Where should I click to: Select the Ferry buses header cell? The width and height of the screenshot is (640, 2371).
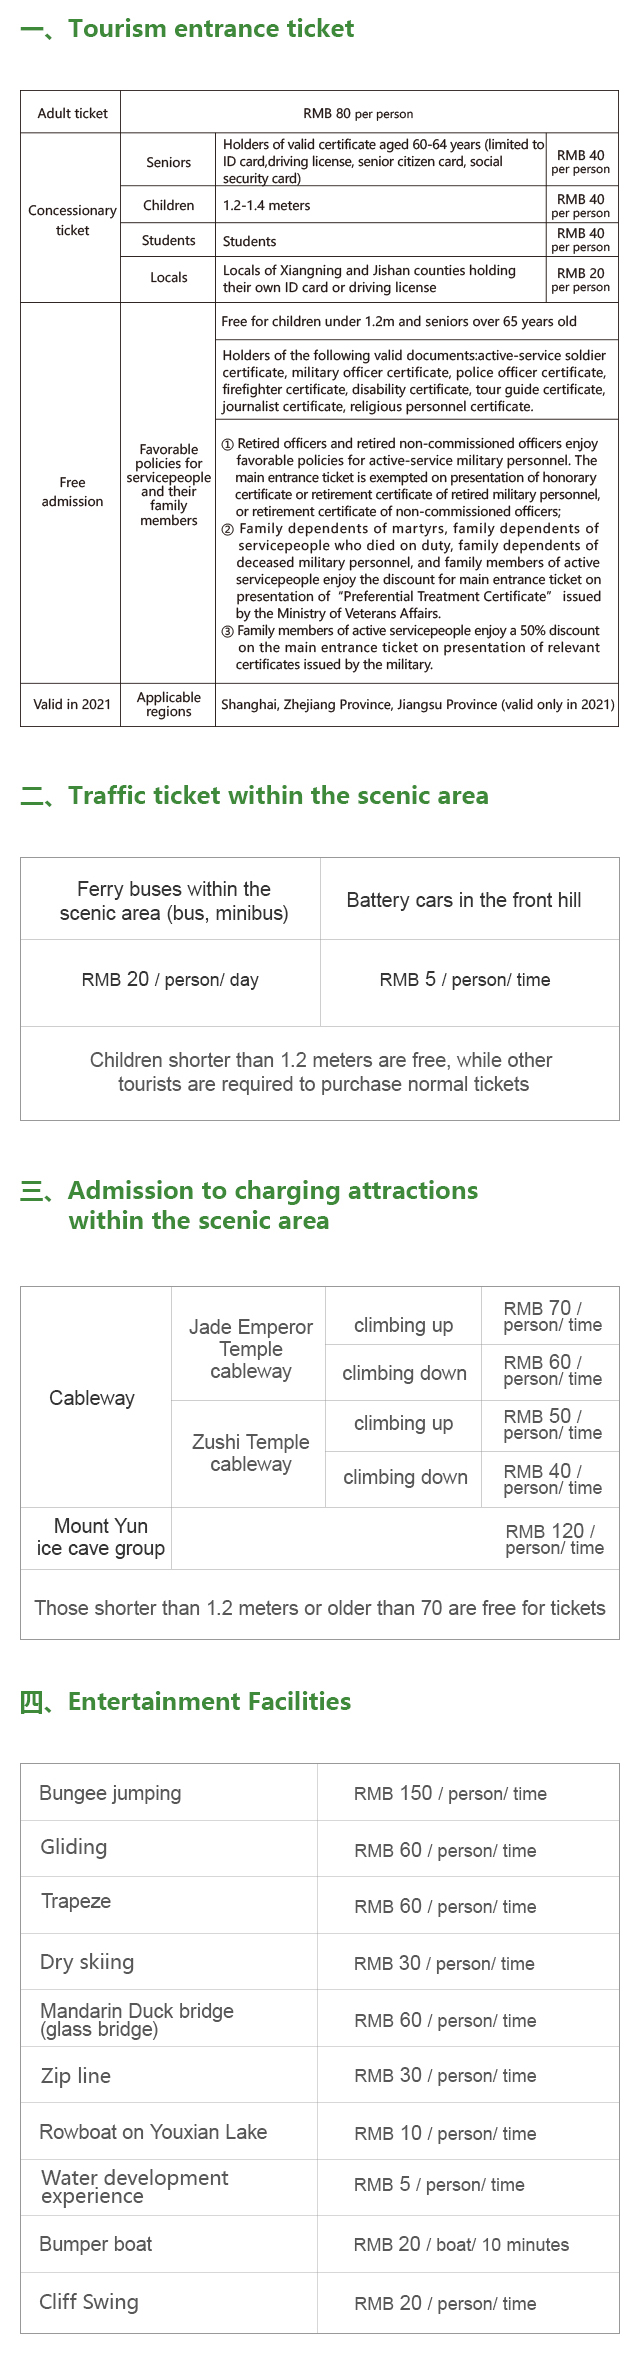tap(173, 900)
